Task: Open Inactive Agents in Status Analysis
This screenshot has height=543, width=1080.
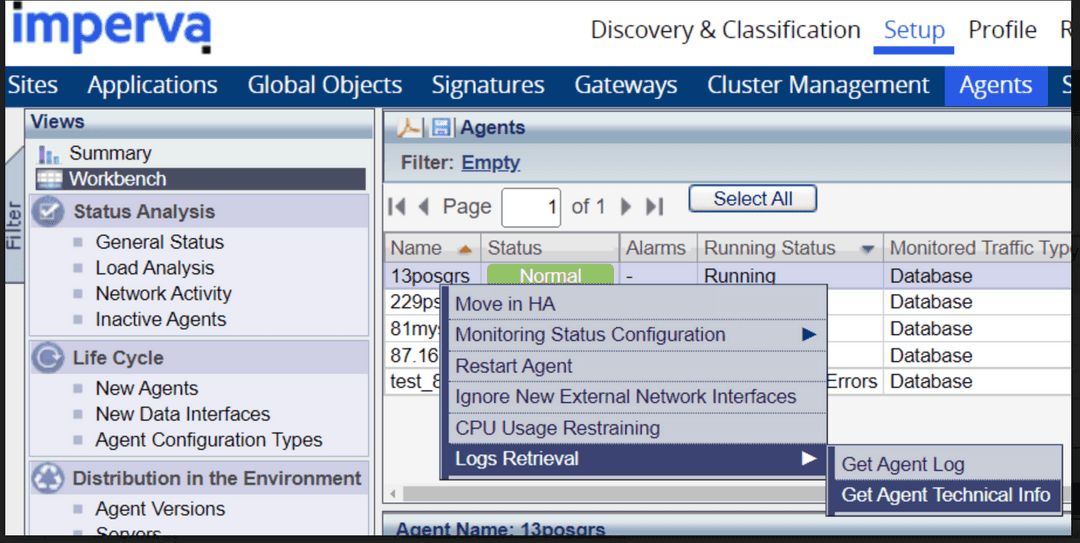Action: (x=160, y=320)
